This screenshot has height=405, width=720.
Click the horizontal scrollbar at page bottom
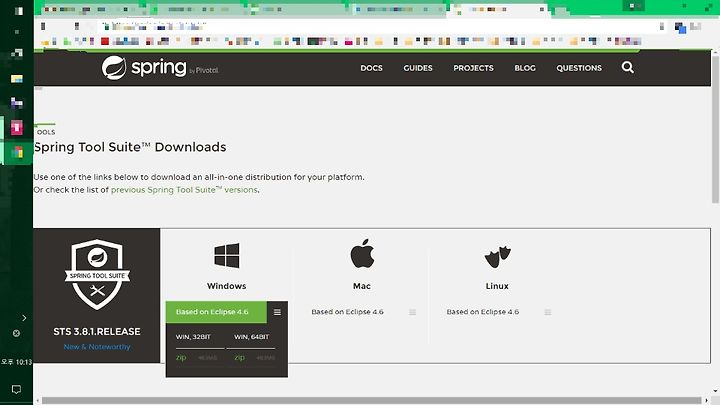[371, 400]
